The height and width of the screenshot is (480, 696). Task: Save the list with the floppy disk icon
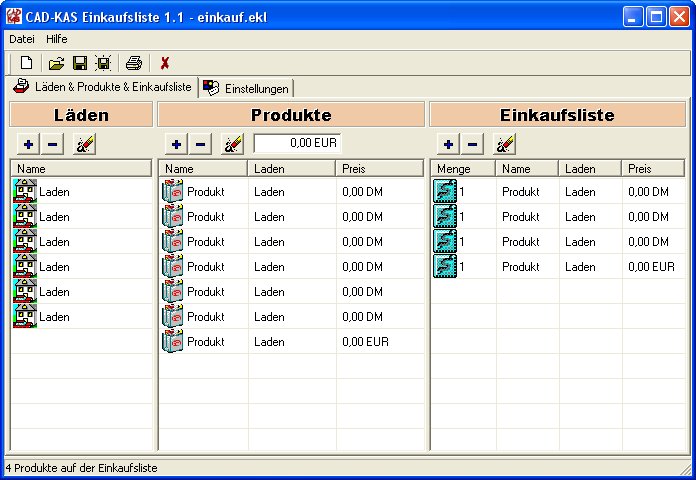[x=80, y=63]
